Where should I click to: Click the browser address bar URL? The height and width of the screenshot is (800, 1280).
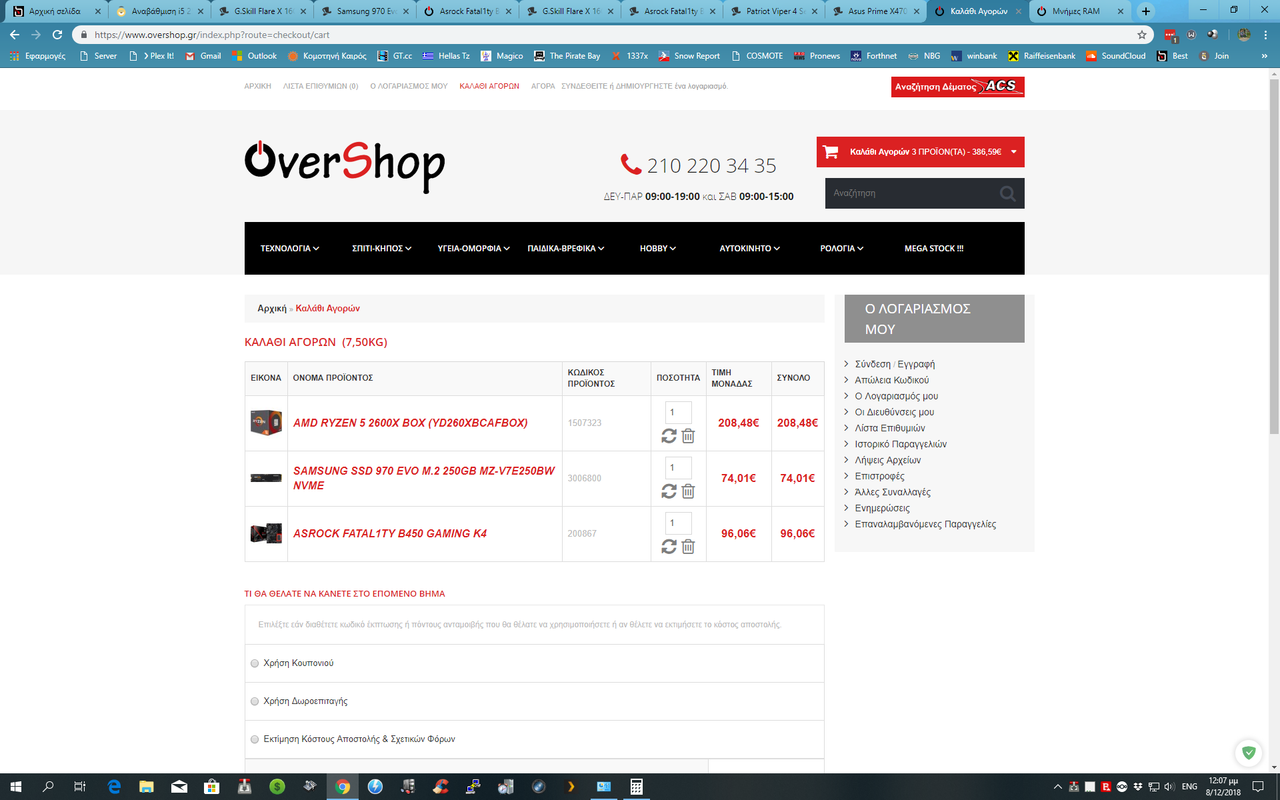point(212,34)
